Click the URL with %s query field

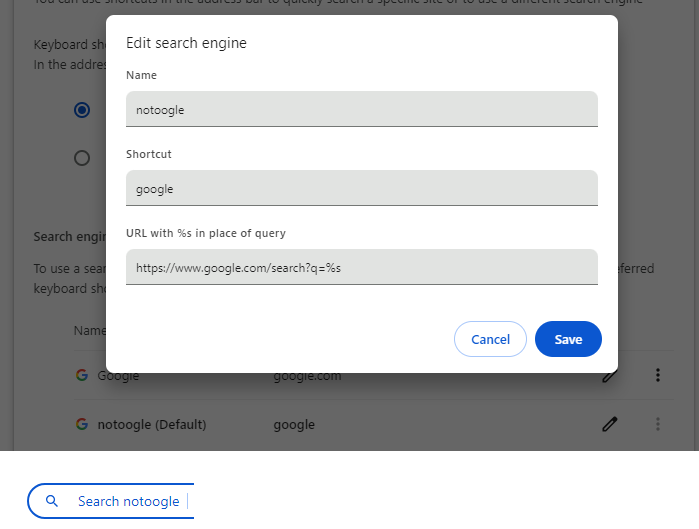click(x=361, y=268)
